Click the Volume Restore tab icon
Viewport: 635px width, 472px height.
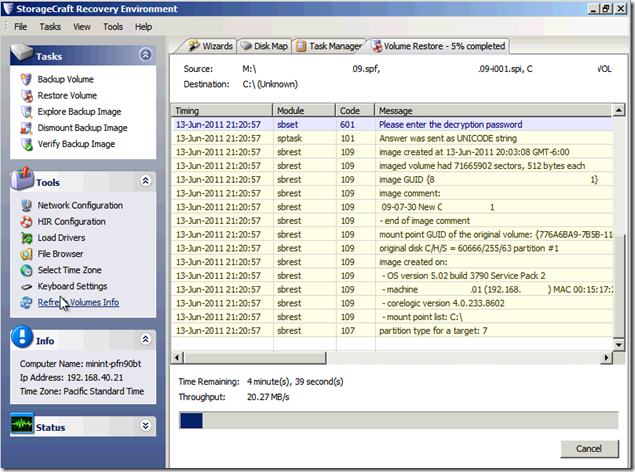coord(377,46)
